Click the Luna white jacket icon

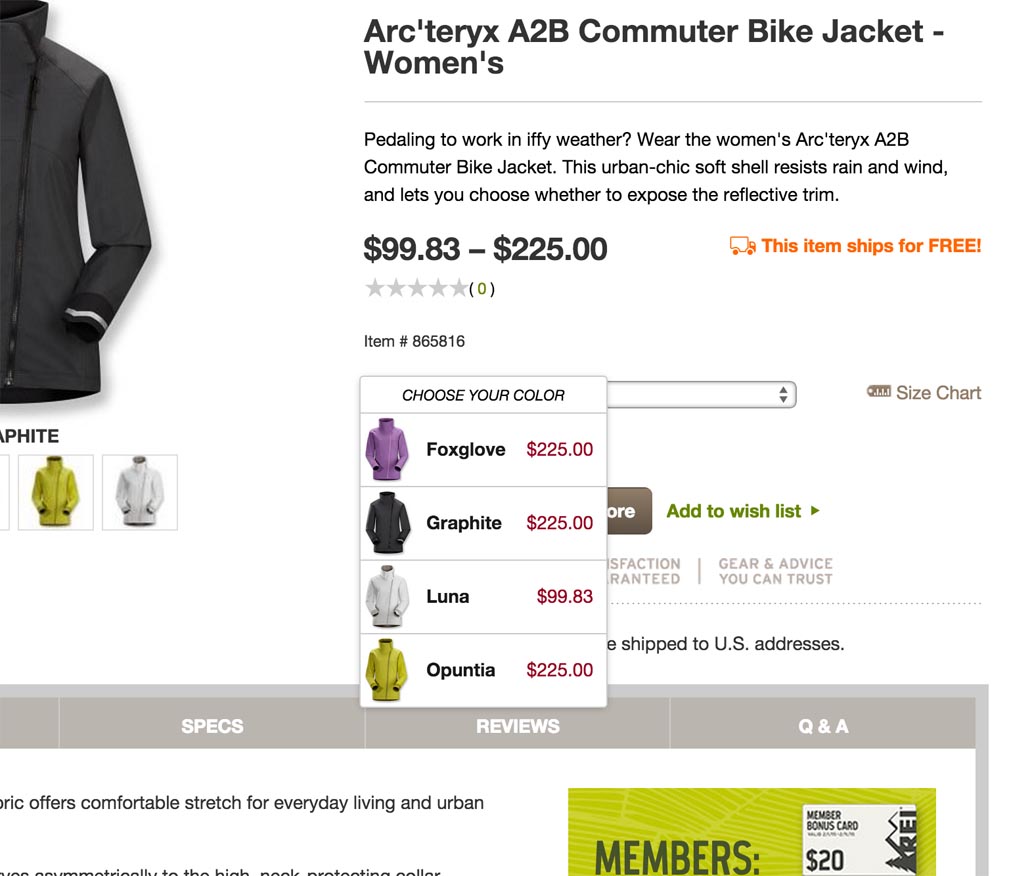pos(387,597)
